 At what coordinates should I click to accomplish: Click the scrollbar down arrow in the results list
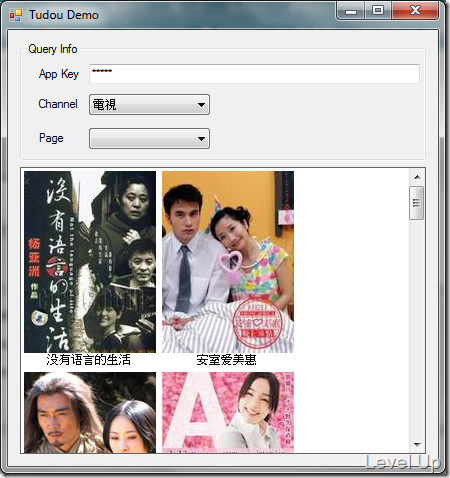(x=417, y=444)
